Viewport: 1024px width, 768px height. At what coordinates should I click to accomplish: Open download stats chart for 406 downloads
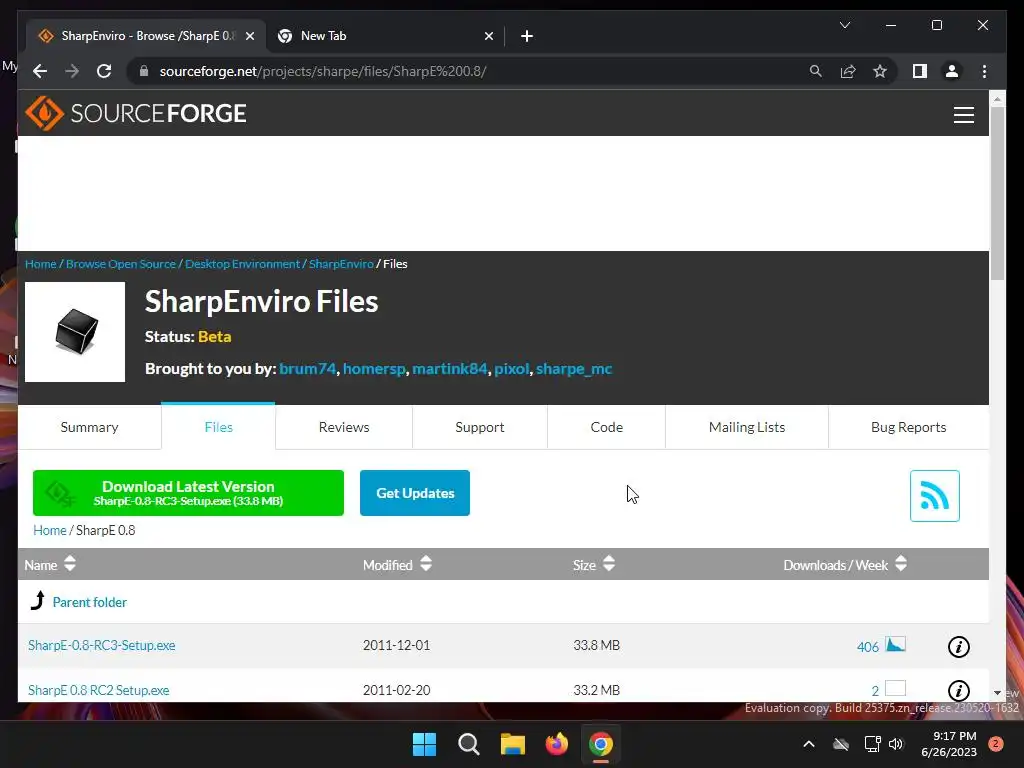(895, 645)
